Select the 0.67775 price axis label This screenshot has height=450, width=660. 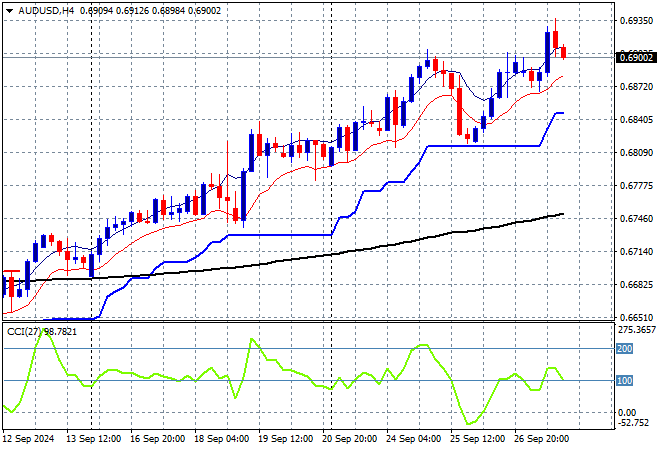coord(636,186)
